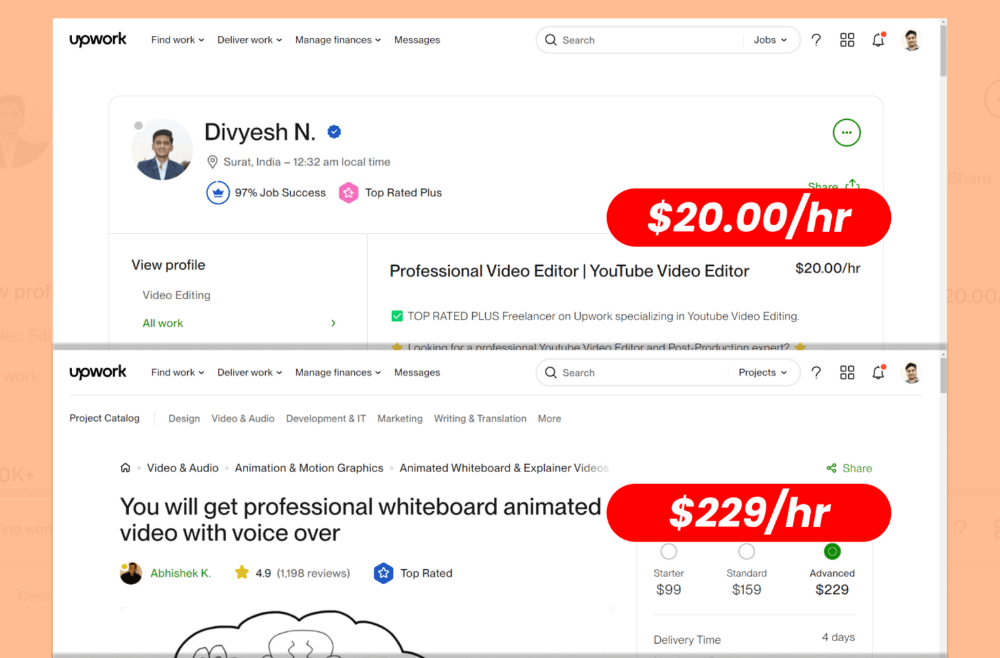Viewport: 1000px width, 658px height.
Task: Open the Abhishek K. seller profile link
Action: tap(180, 573)
